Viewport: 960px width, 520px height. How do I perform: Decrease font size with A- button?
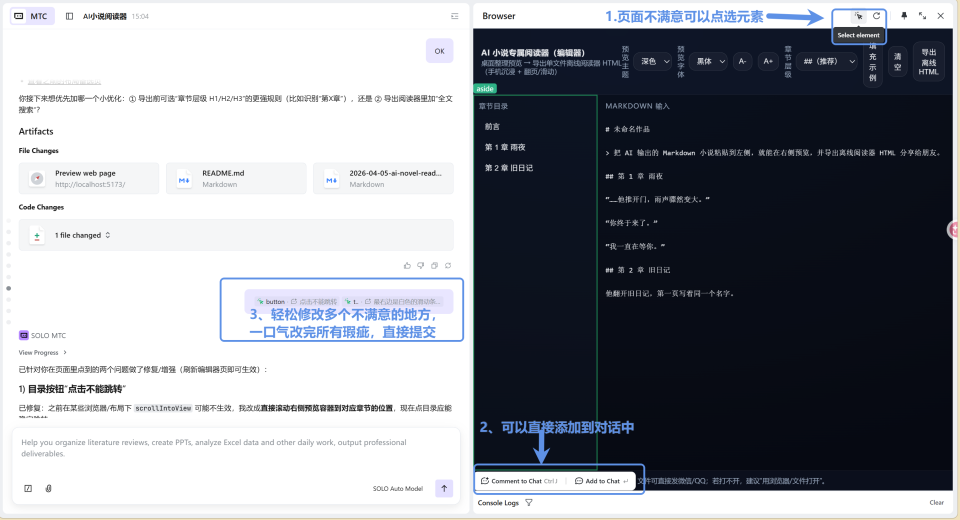742,61
